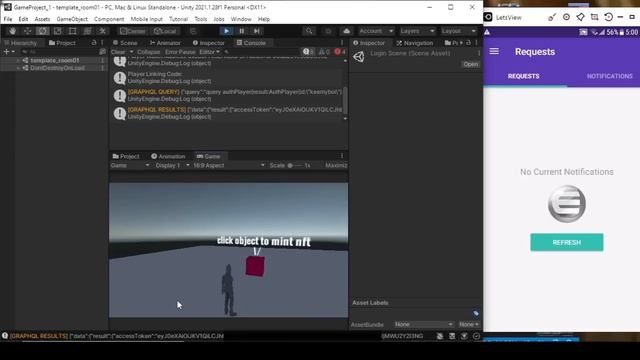This screenshot has height=360, width=640.
Task: Select the custom editor tools icon
Action: 102,31
